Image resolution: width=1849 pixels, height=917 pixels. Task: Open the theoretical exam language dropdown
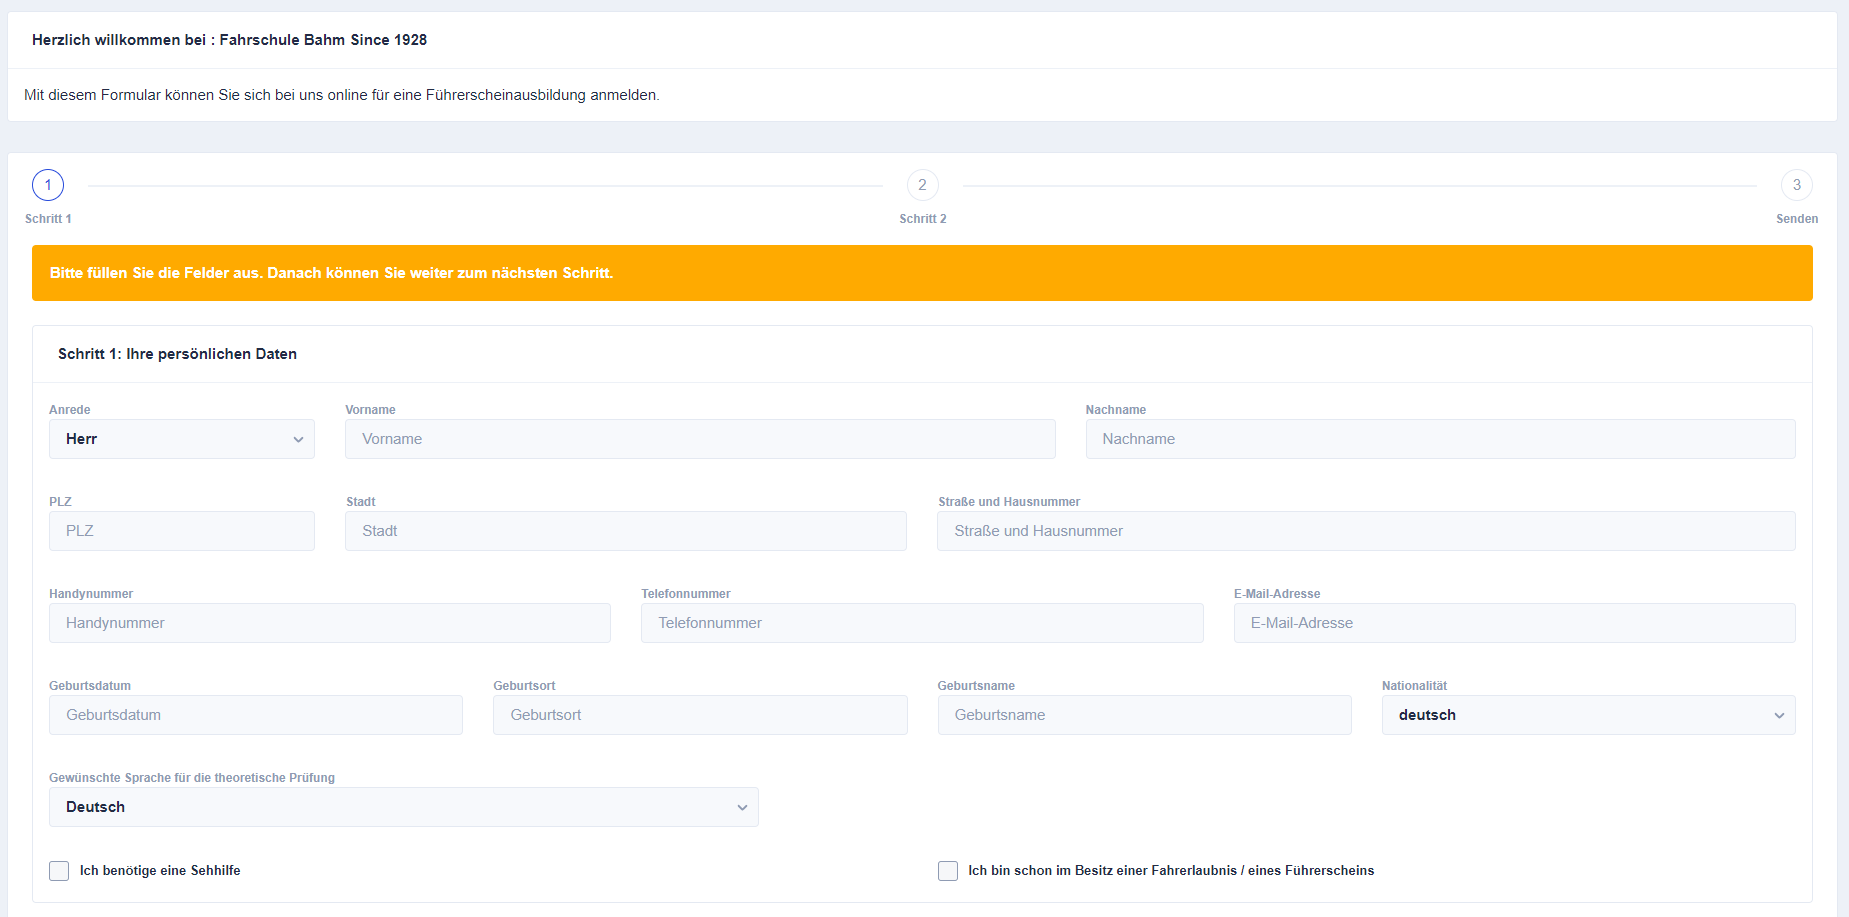click(x=403, y=807)
